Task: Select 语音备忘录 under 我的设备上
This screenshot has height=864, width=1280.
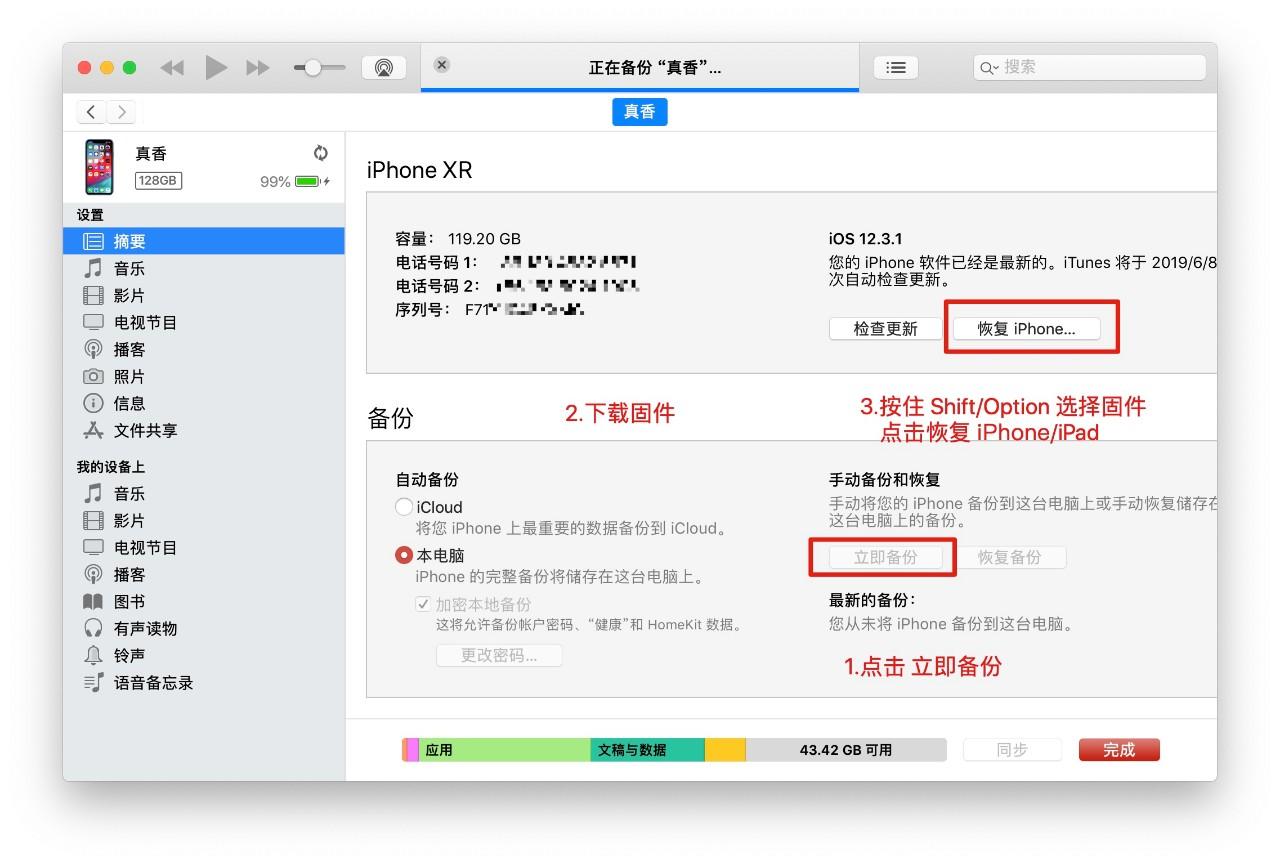Action: 160,683
